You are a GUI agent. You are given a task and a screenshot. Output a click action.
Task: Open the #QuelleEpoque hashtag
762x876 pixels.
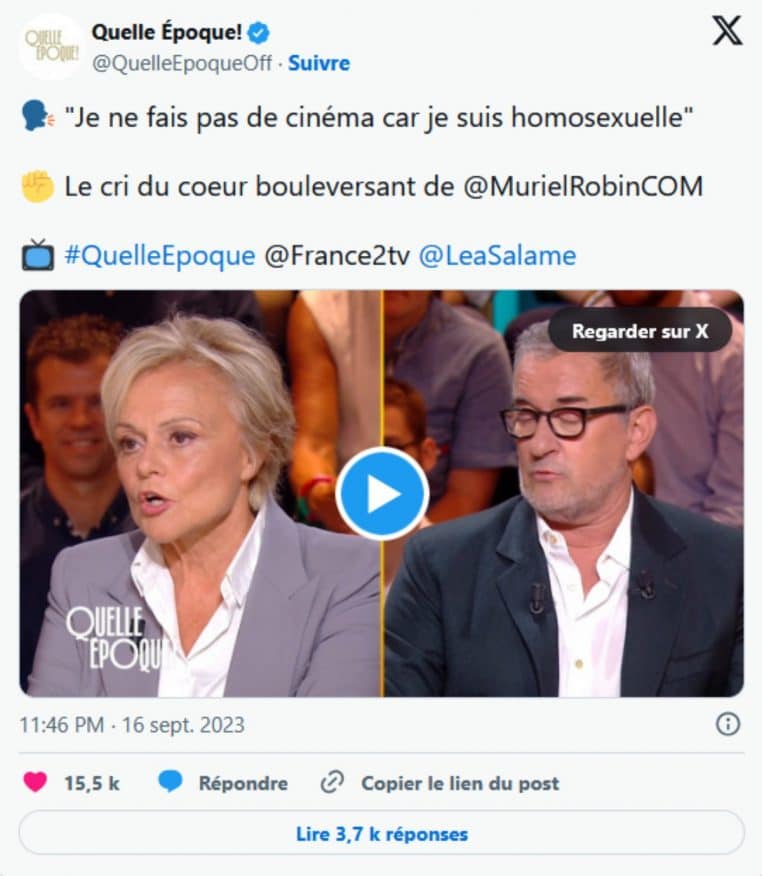pyautogui.click(x=160, y=256)
